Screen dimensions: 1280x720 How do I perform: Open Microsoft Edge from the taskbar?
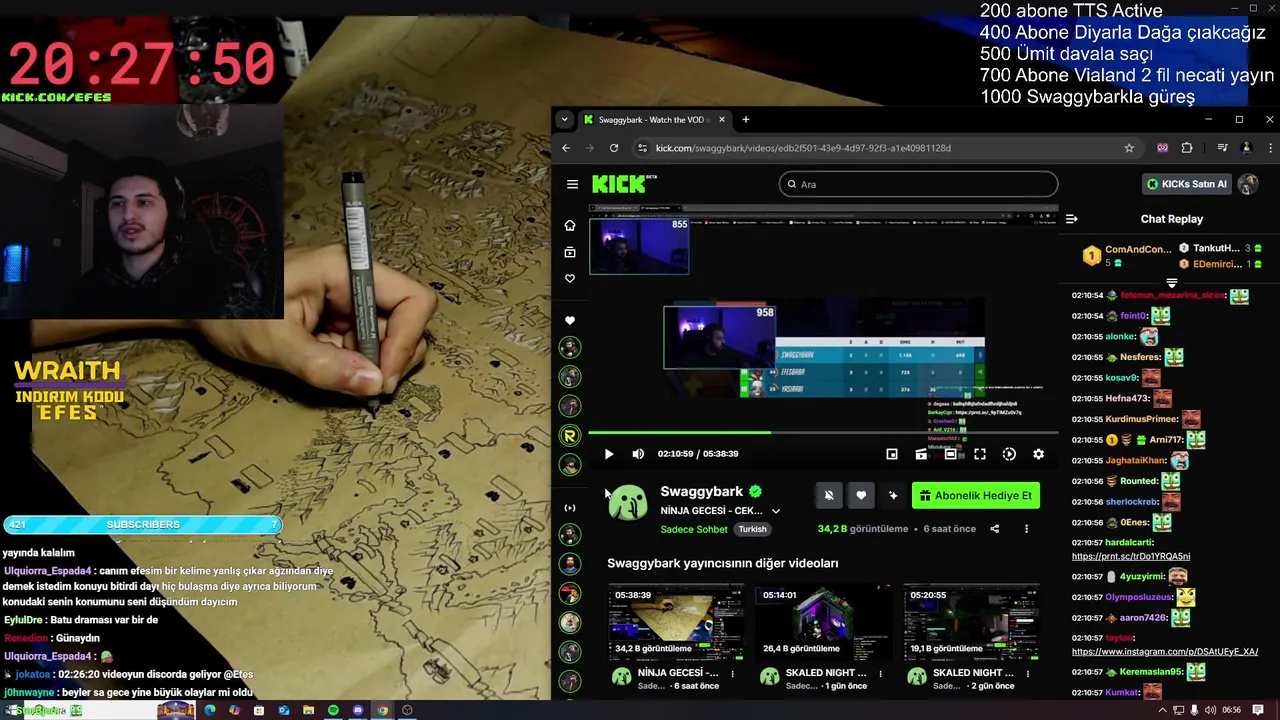[210, 711]
